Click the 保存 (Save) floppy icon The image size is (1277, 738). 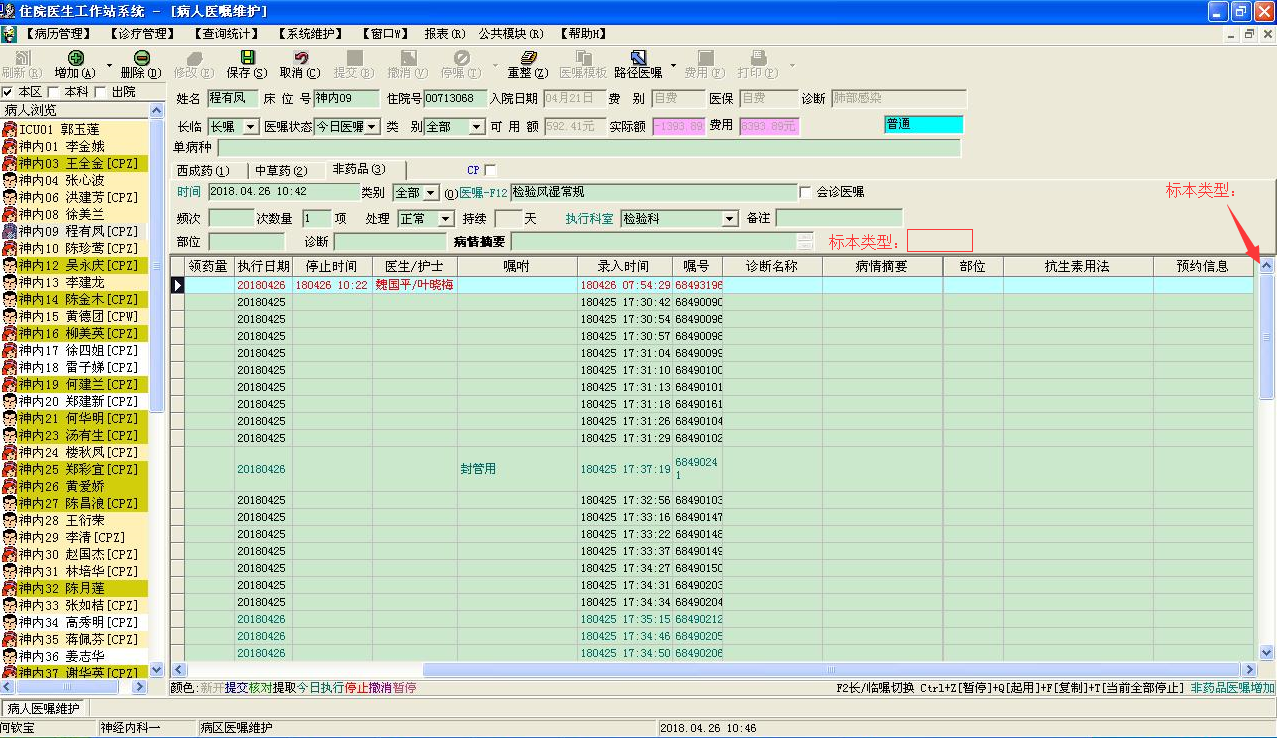[x=246, y=59]
